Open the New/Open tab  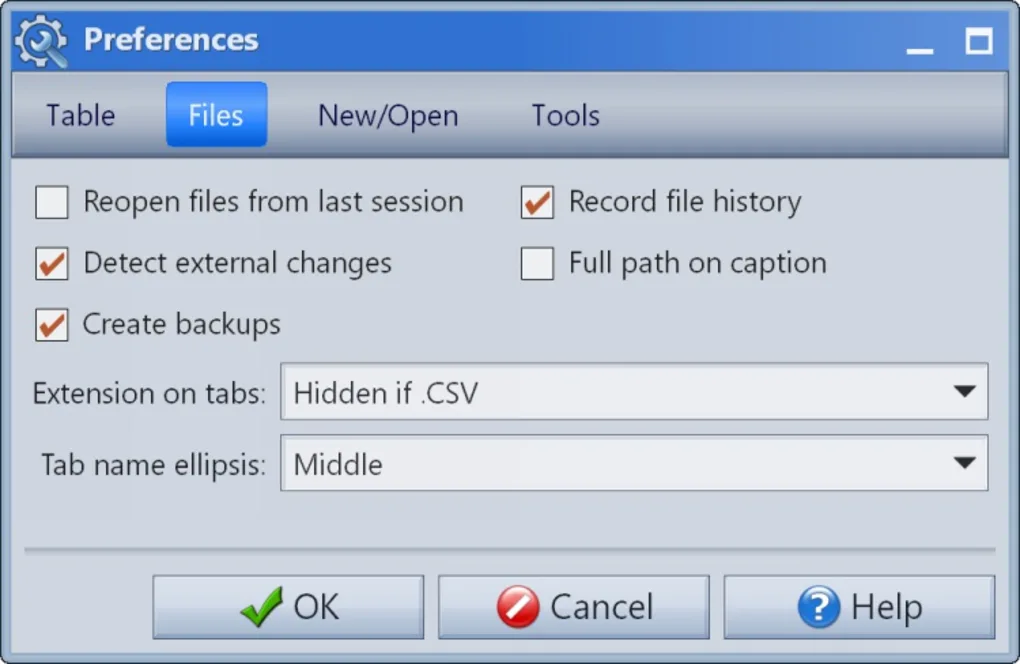[388, 115]
